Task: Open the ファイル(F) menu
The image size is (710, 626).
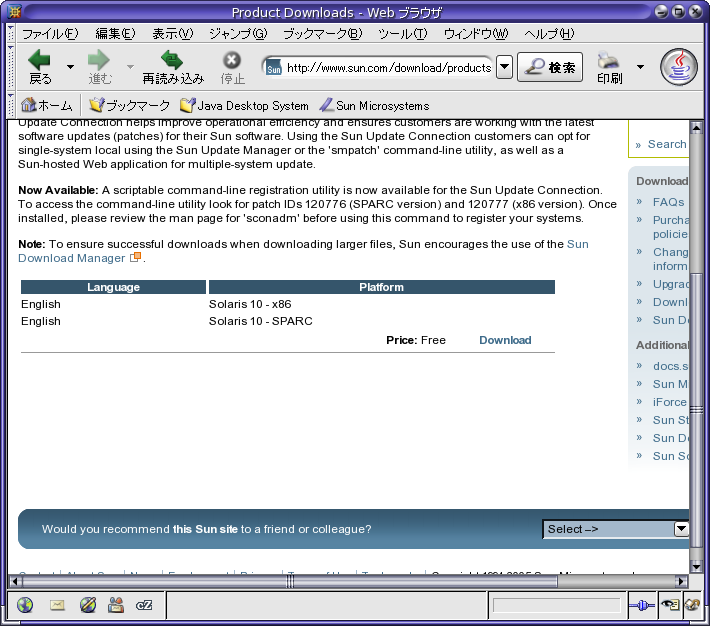Action: (x=50, y=34)
